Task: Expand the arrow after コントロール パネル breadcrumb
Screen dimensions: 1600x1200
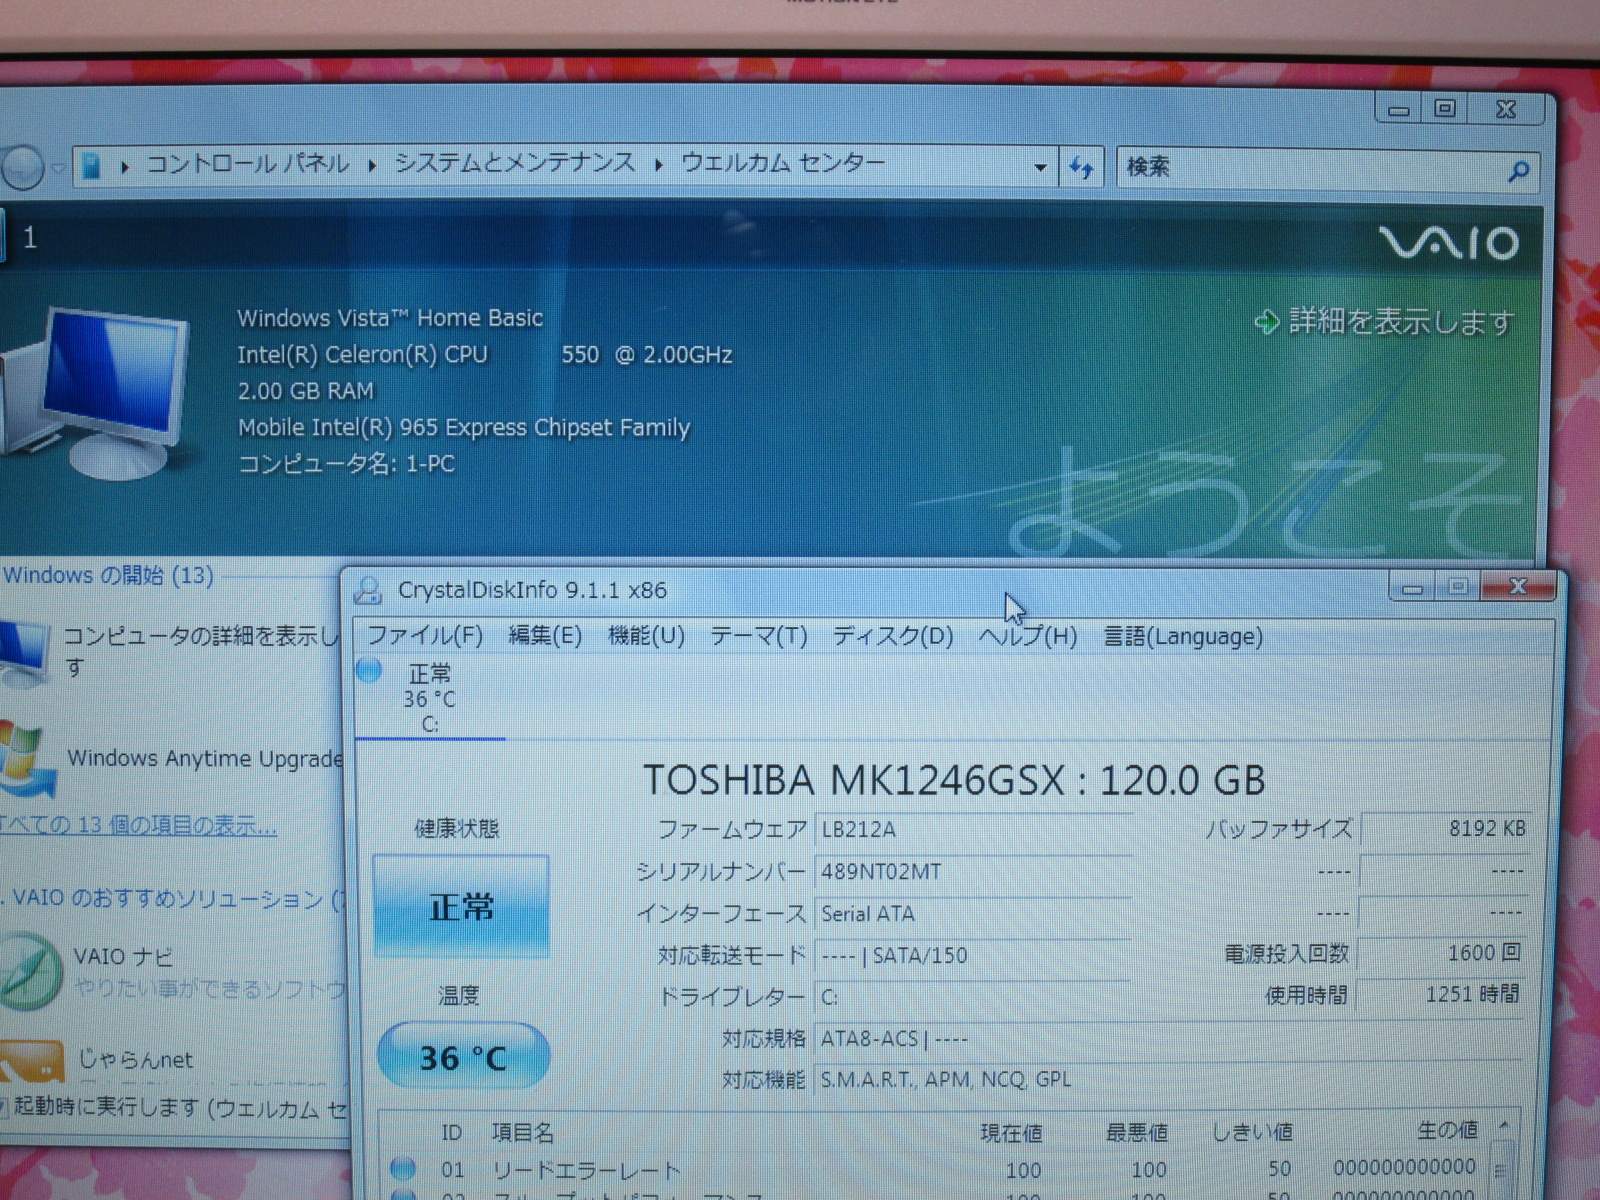Action: tap(372, 165)
